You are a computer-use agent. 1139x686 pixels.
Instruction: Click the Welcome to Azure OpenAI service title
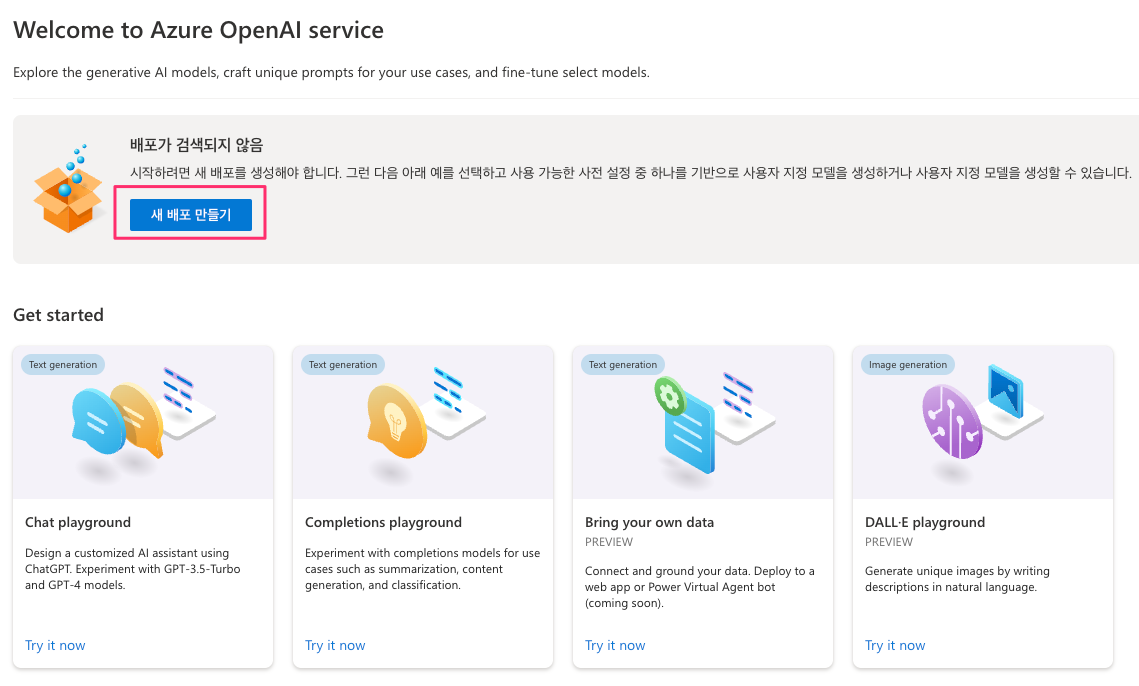pos(198,30)
